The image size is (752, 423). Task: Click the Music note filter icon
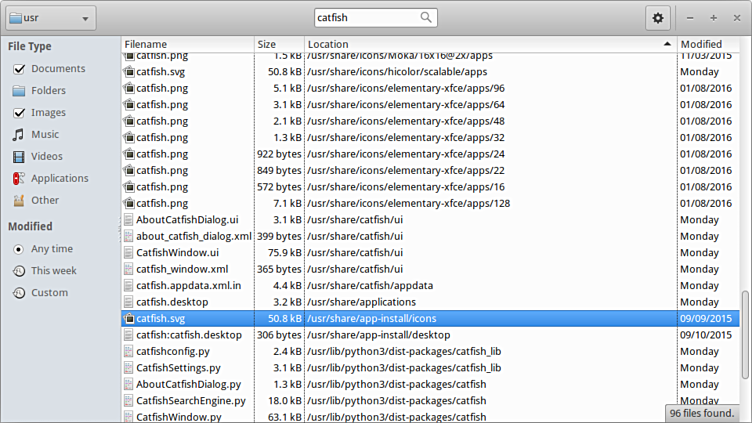click(x=18, y=135)
